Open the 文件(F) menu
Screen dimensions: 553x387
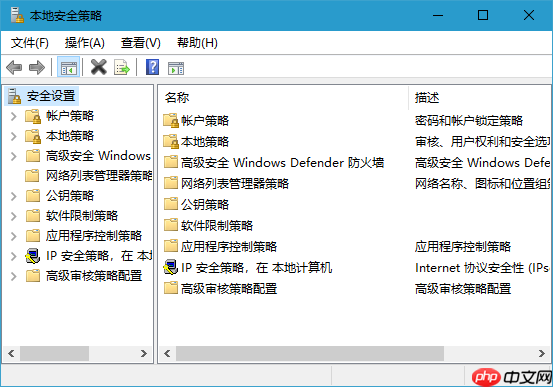(30, 43)
